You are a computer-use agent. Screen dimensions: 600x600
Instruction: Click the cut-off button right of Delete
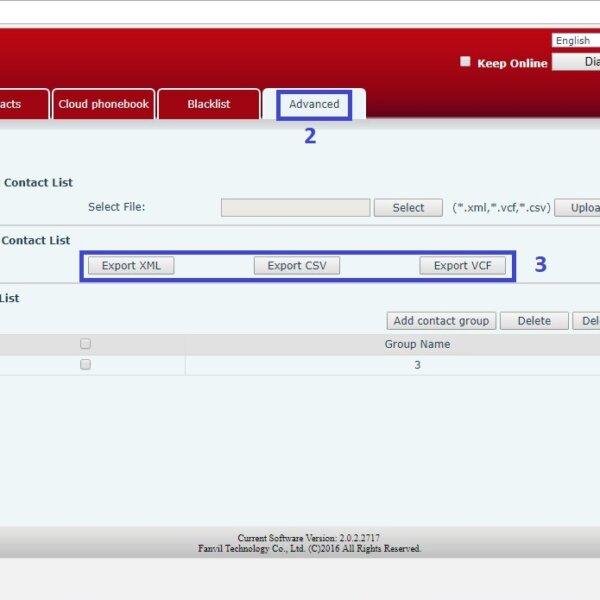(588, 321)
